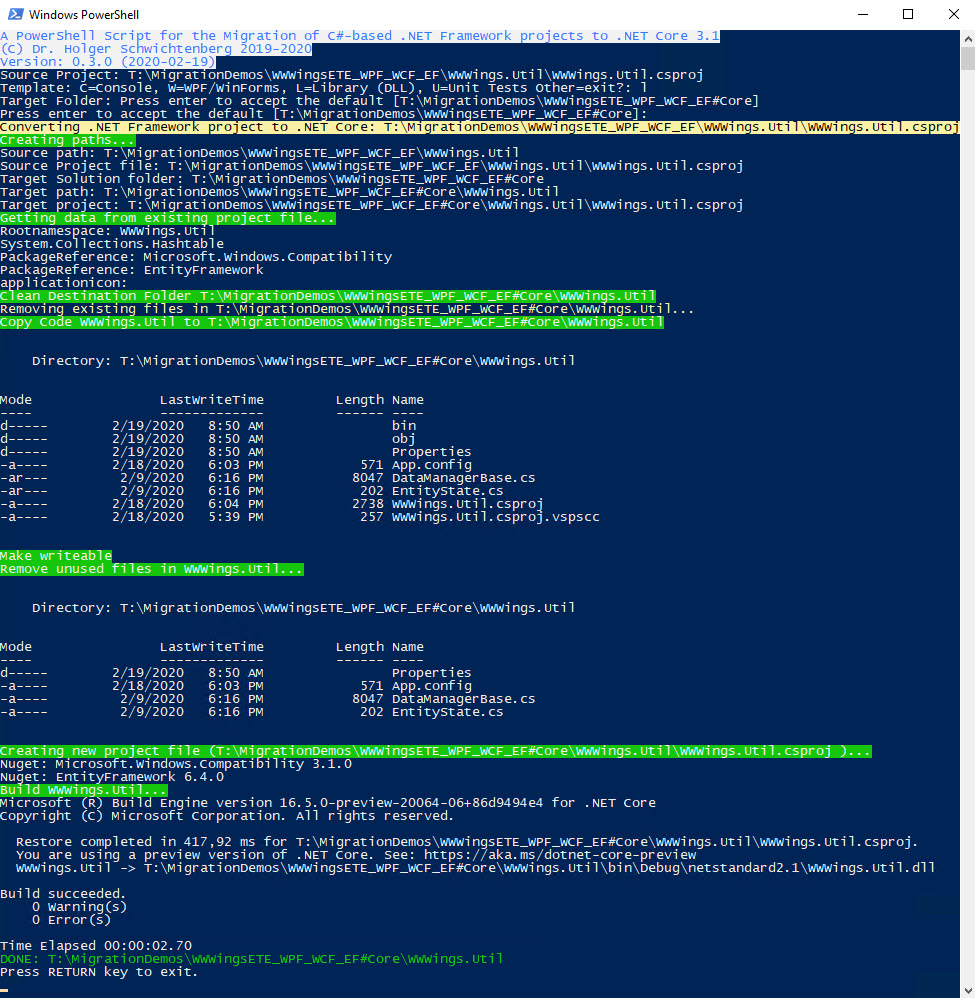This screenshot has height=998, width=975.
Task: Click the green 'Creating new project file' line
Action: tap(435, 751)
